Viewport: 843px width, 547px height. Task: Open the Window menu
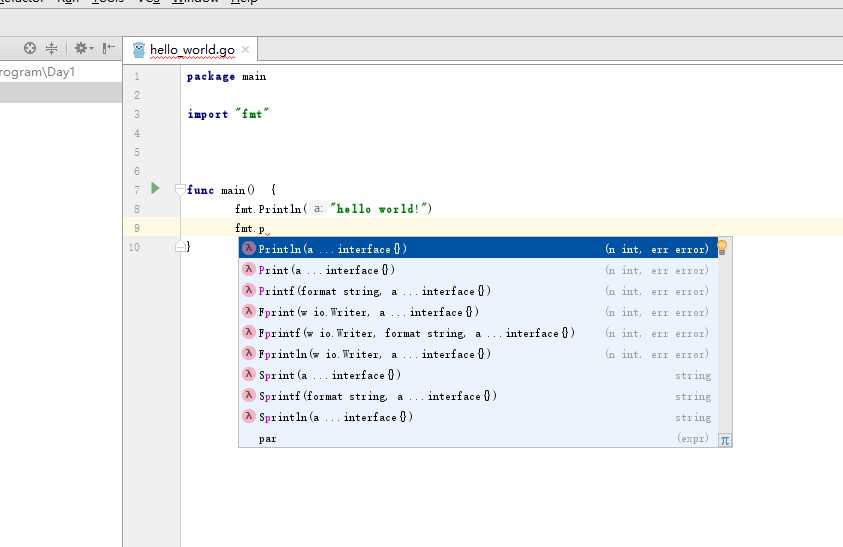click(195, 2)
